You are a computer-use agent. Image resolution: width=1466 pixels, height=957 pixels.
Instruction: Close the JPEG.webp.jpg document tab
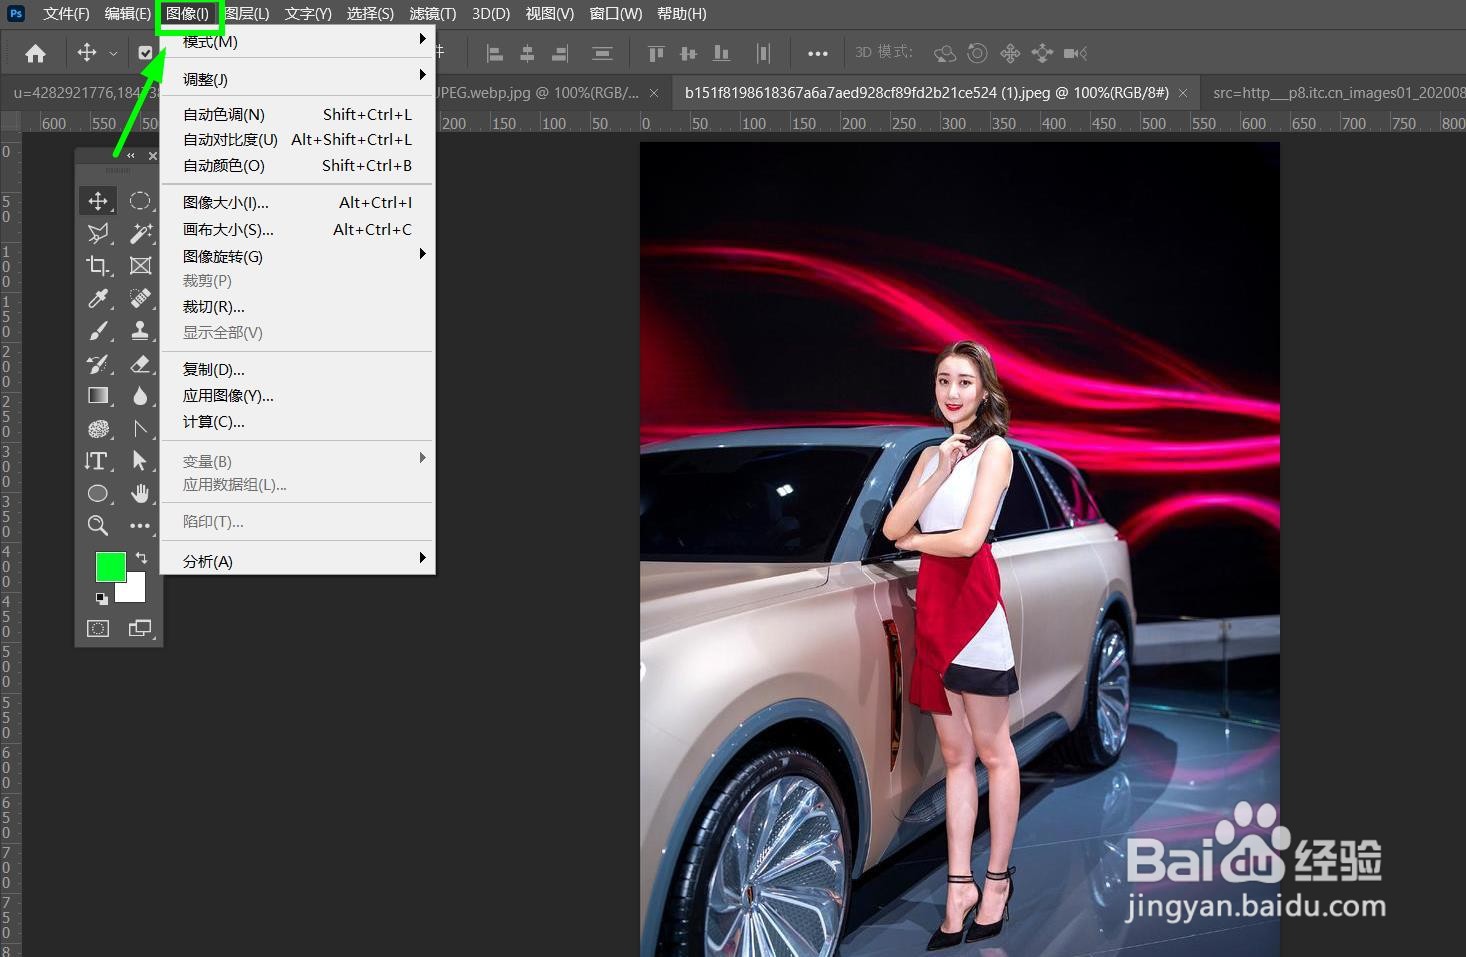pos(654,93)
